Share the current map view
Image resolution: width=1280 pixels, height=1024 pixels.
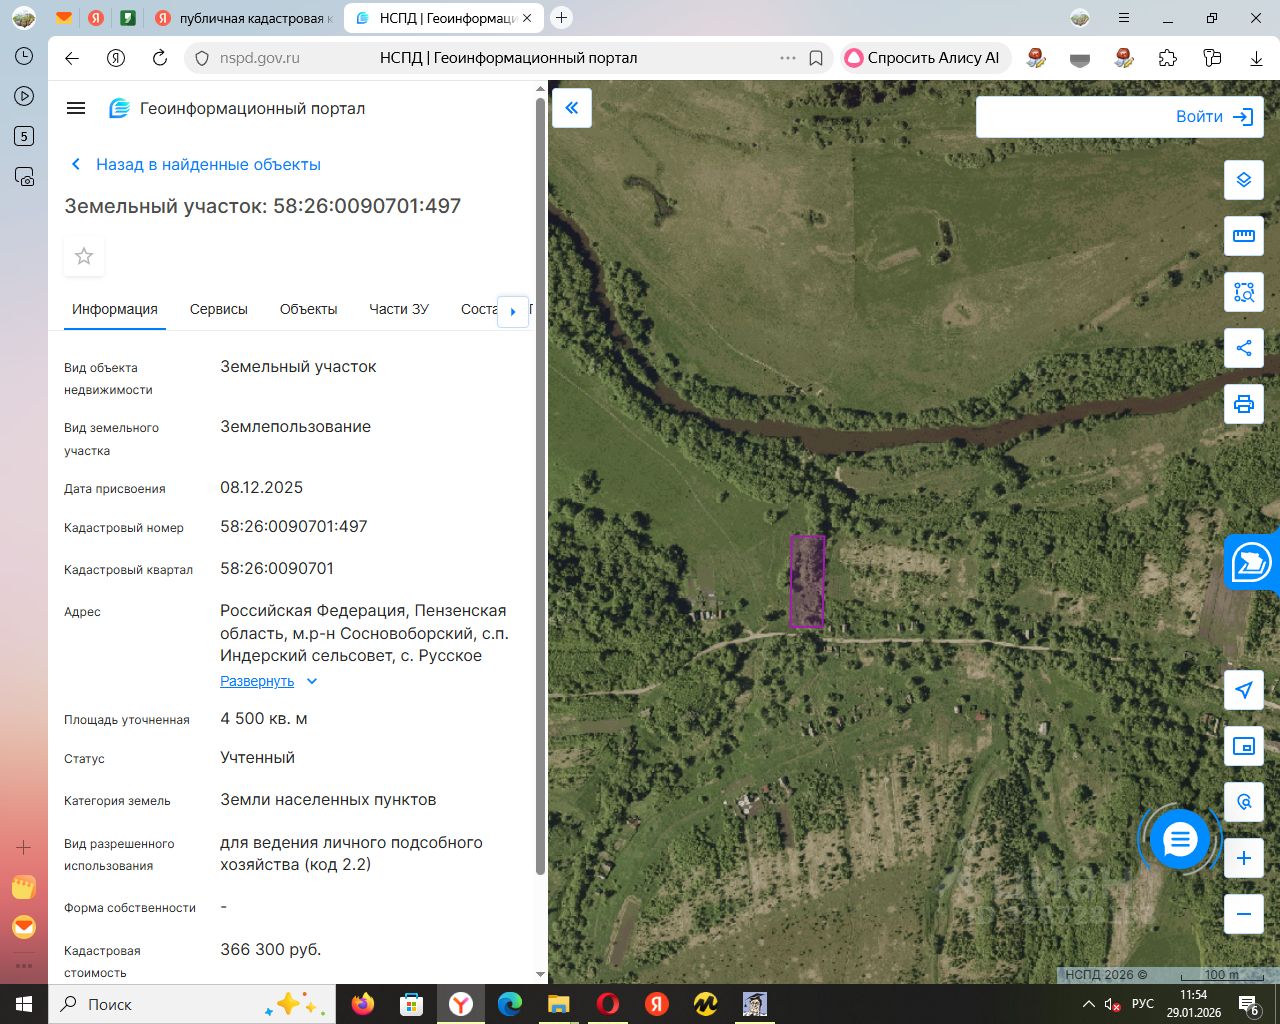tap(1244, 348)
